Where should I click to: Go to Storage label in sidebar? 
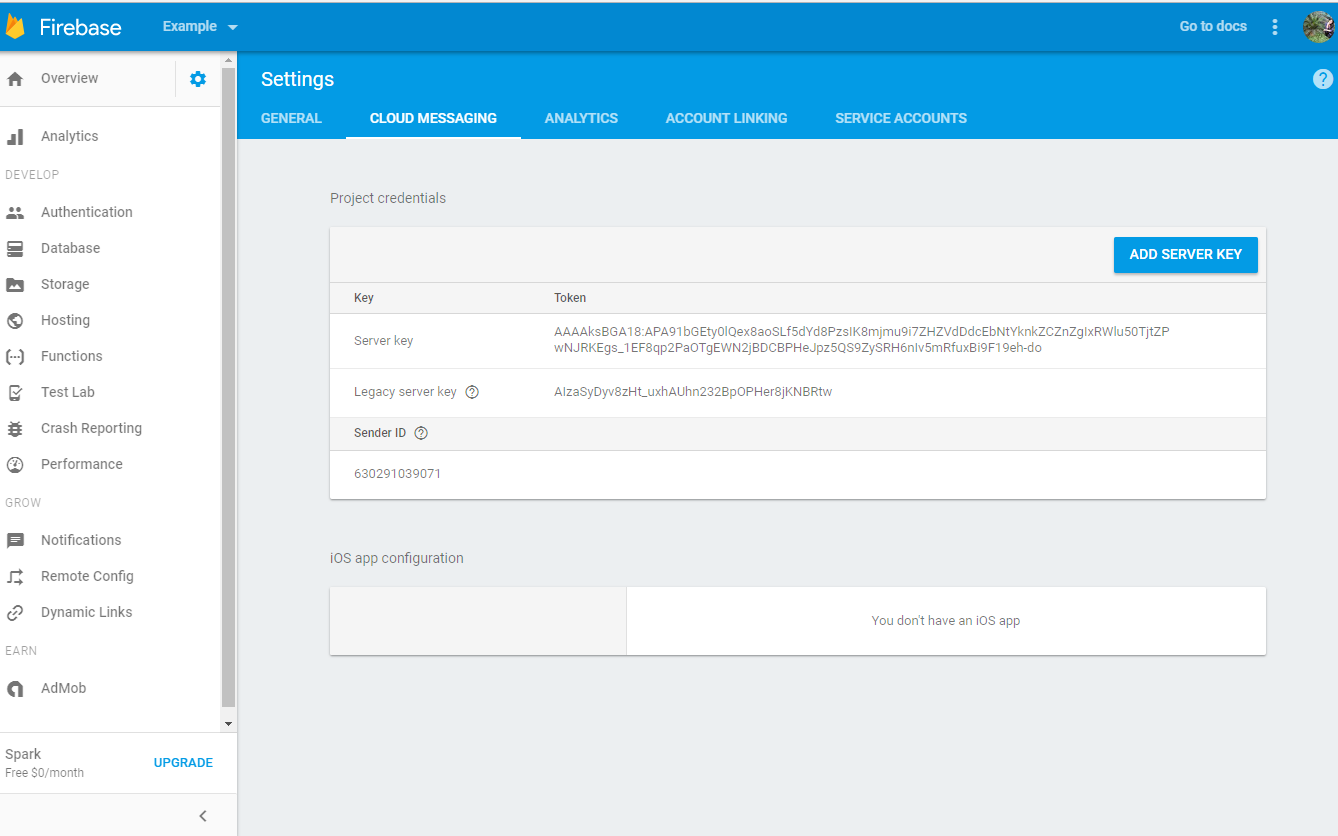point(65,284)
